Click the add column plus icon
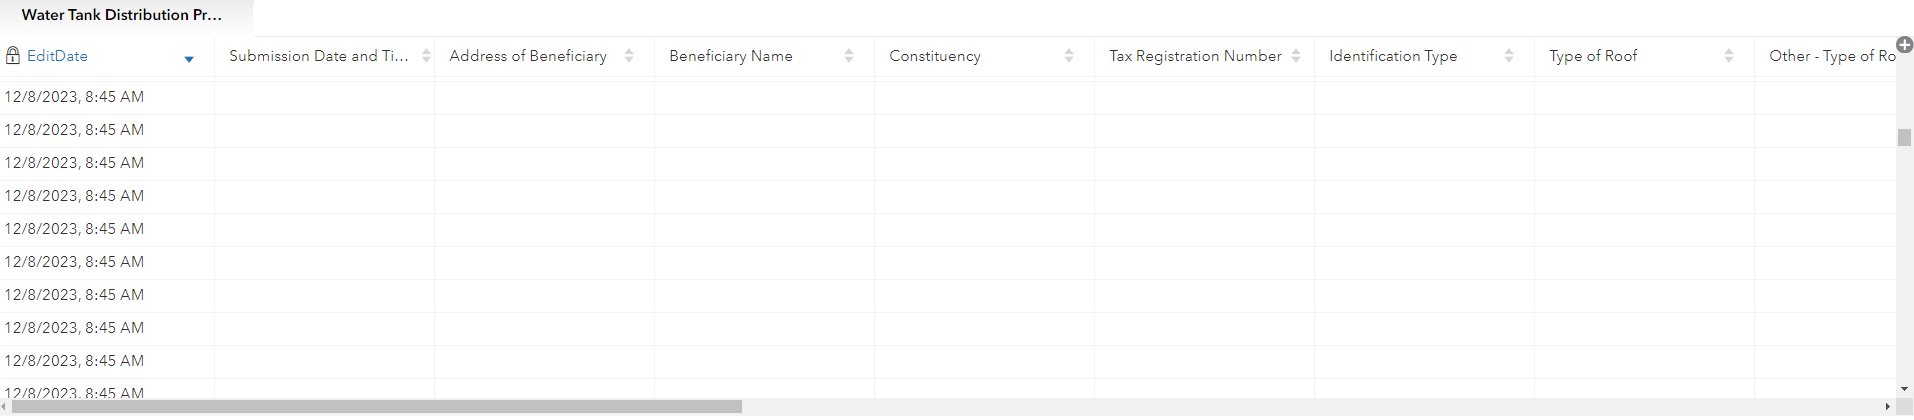Viewport: 1914px width, 420px height. pyautogui.click(x=1904, y=45)
